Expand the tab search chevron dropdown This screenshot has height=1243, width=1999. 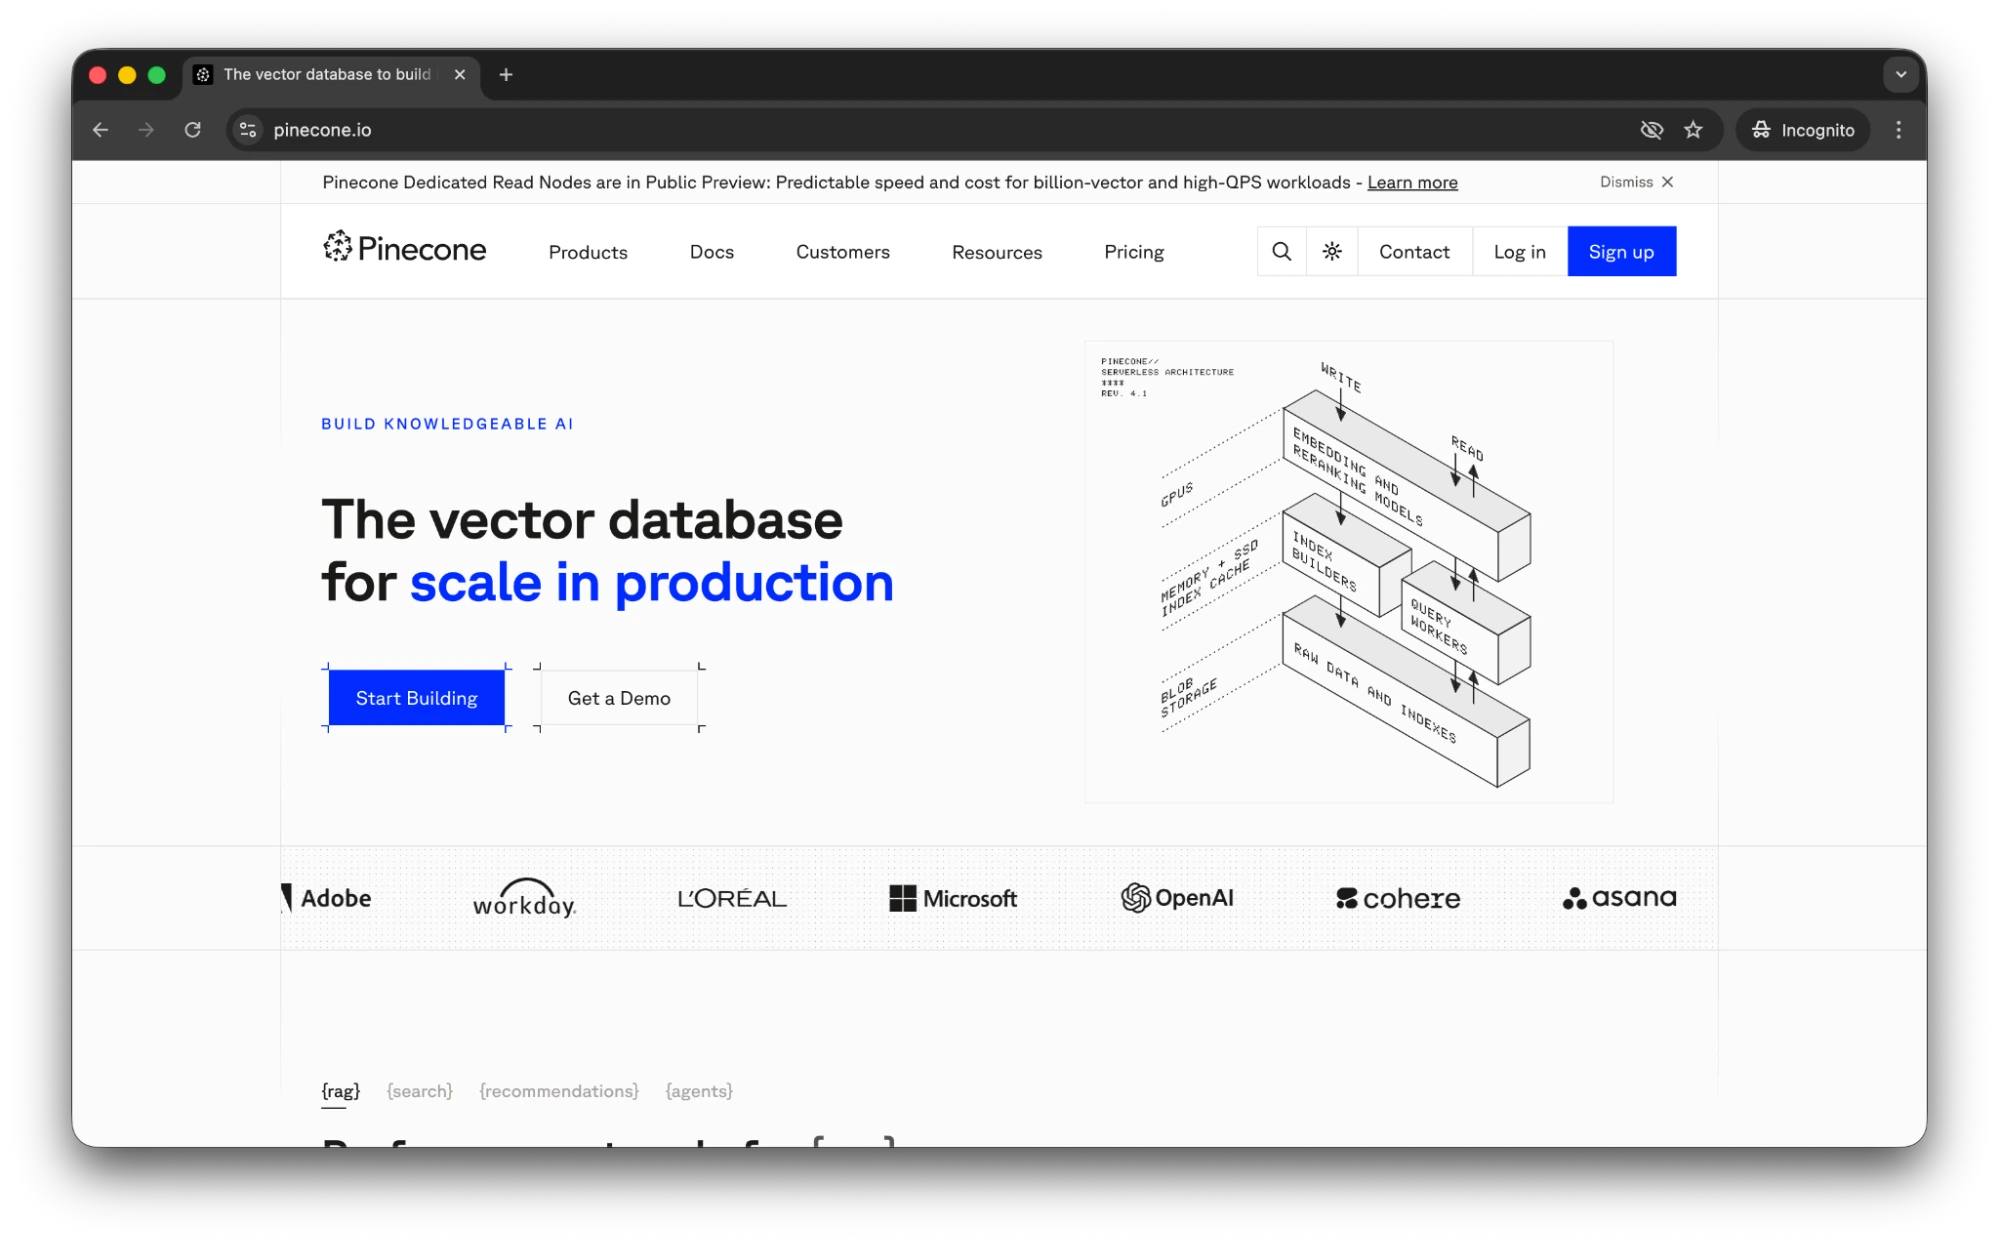tap(1900, 75)
